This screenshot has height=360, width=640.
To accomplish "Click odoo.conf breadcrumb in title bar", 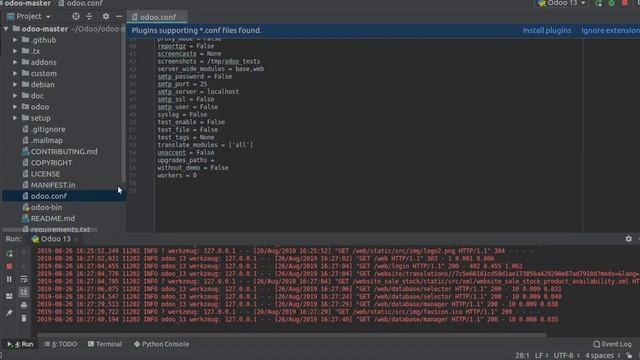I will (80, 3).
